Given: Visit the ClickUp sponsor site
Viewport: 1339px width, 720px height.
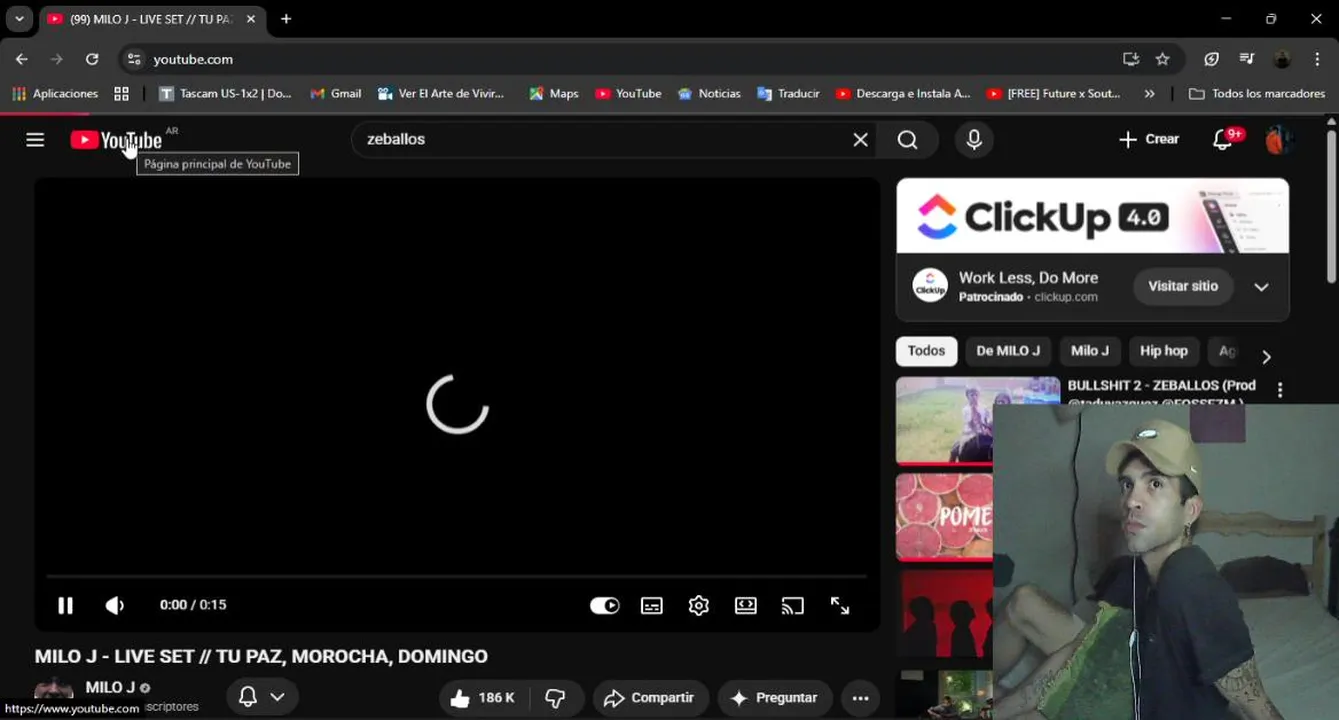Looking at the screenshot, I should pos(1182,286).
